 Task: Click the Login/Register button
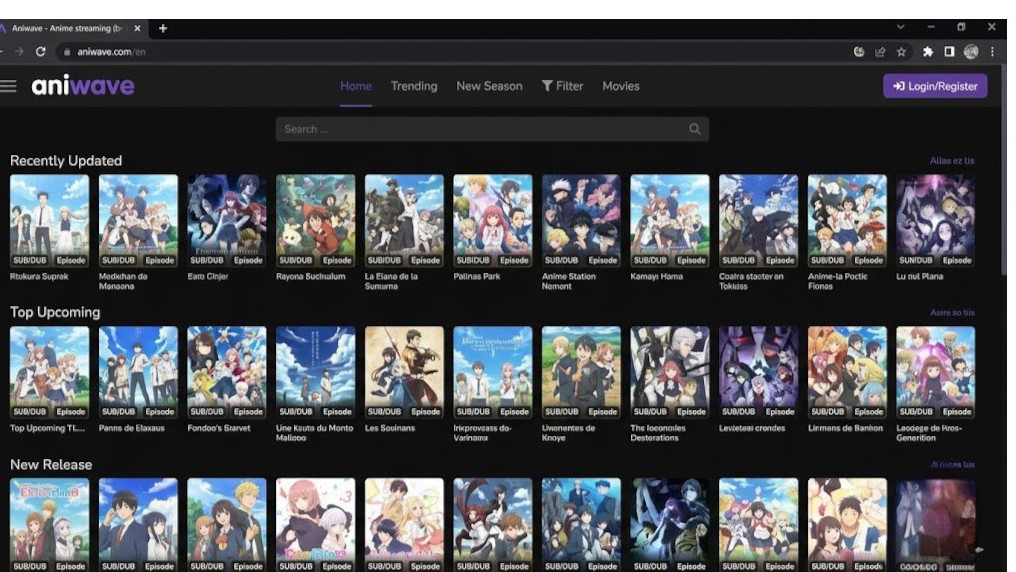(x=935, y=86)
